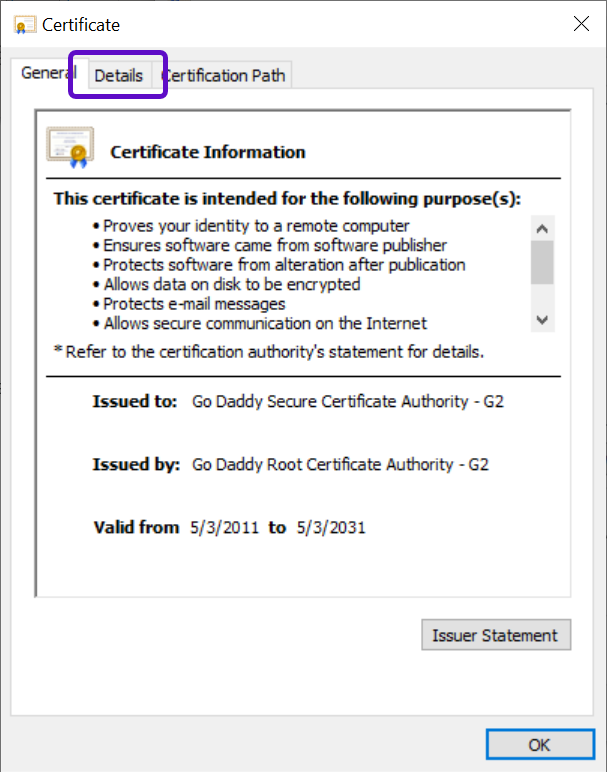Click the purposes list scroll down arrow
Screen dimensions: 607x772
[x=542, y=319]
